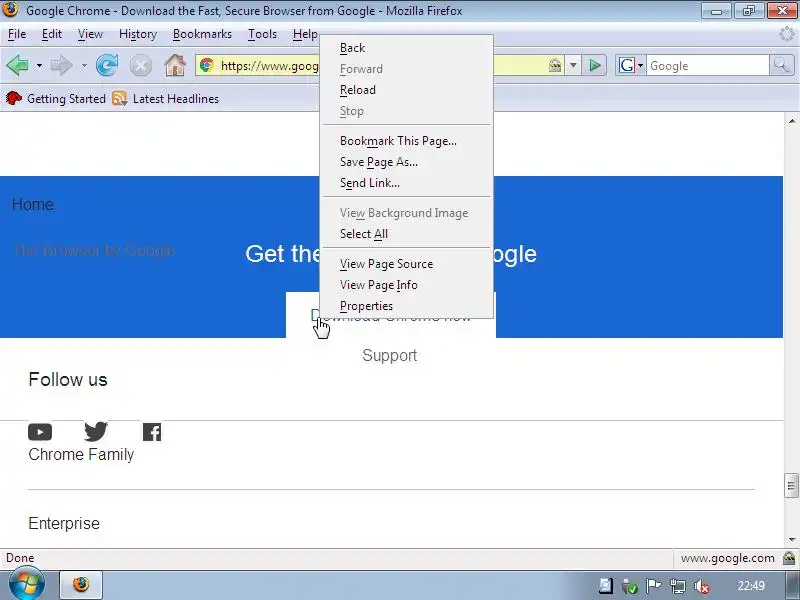
Task: Expand the address bar history dropdown
Action: point(573,65)
